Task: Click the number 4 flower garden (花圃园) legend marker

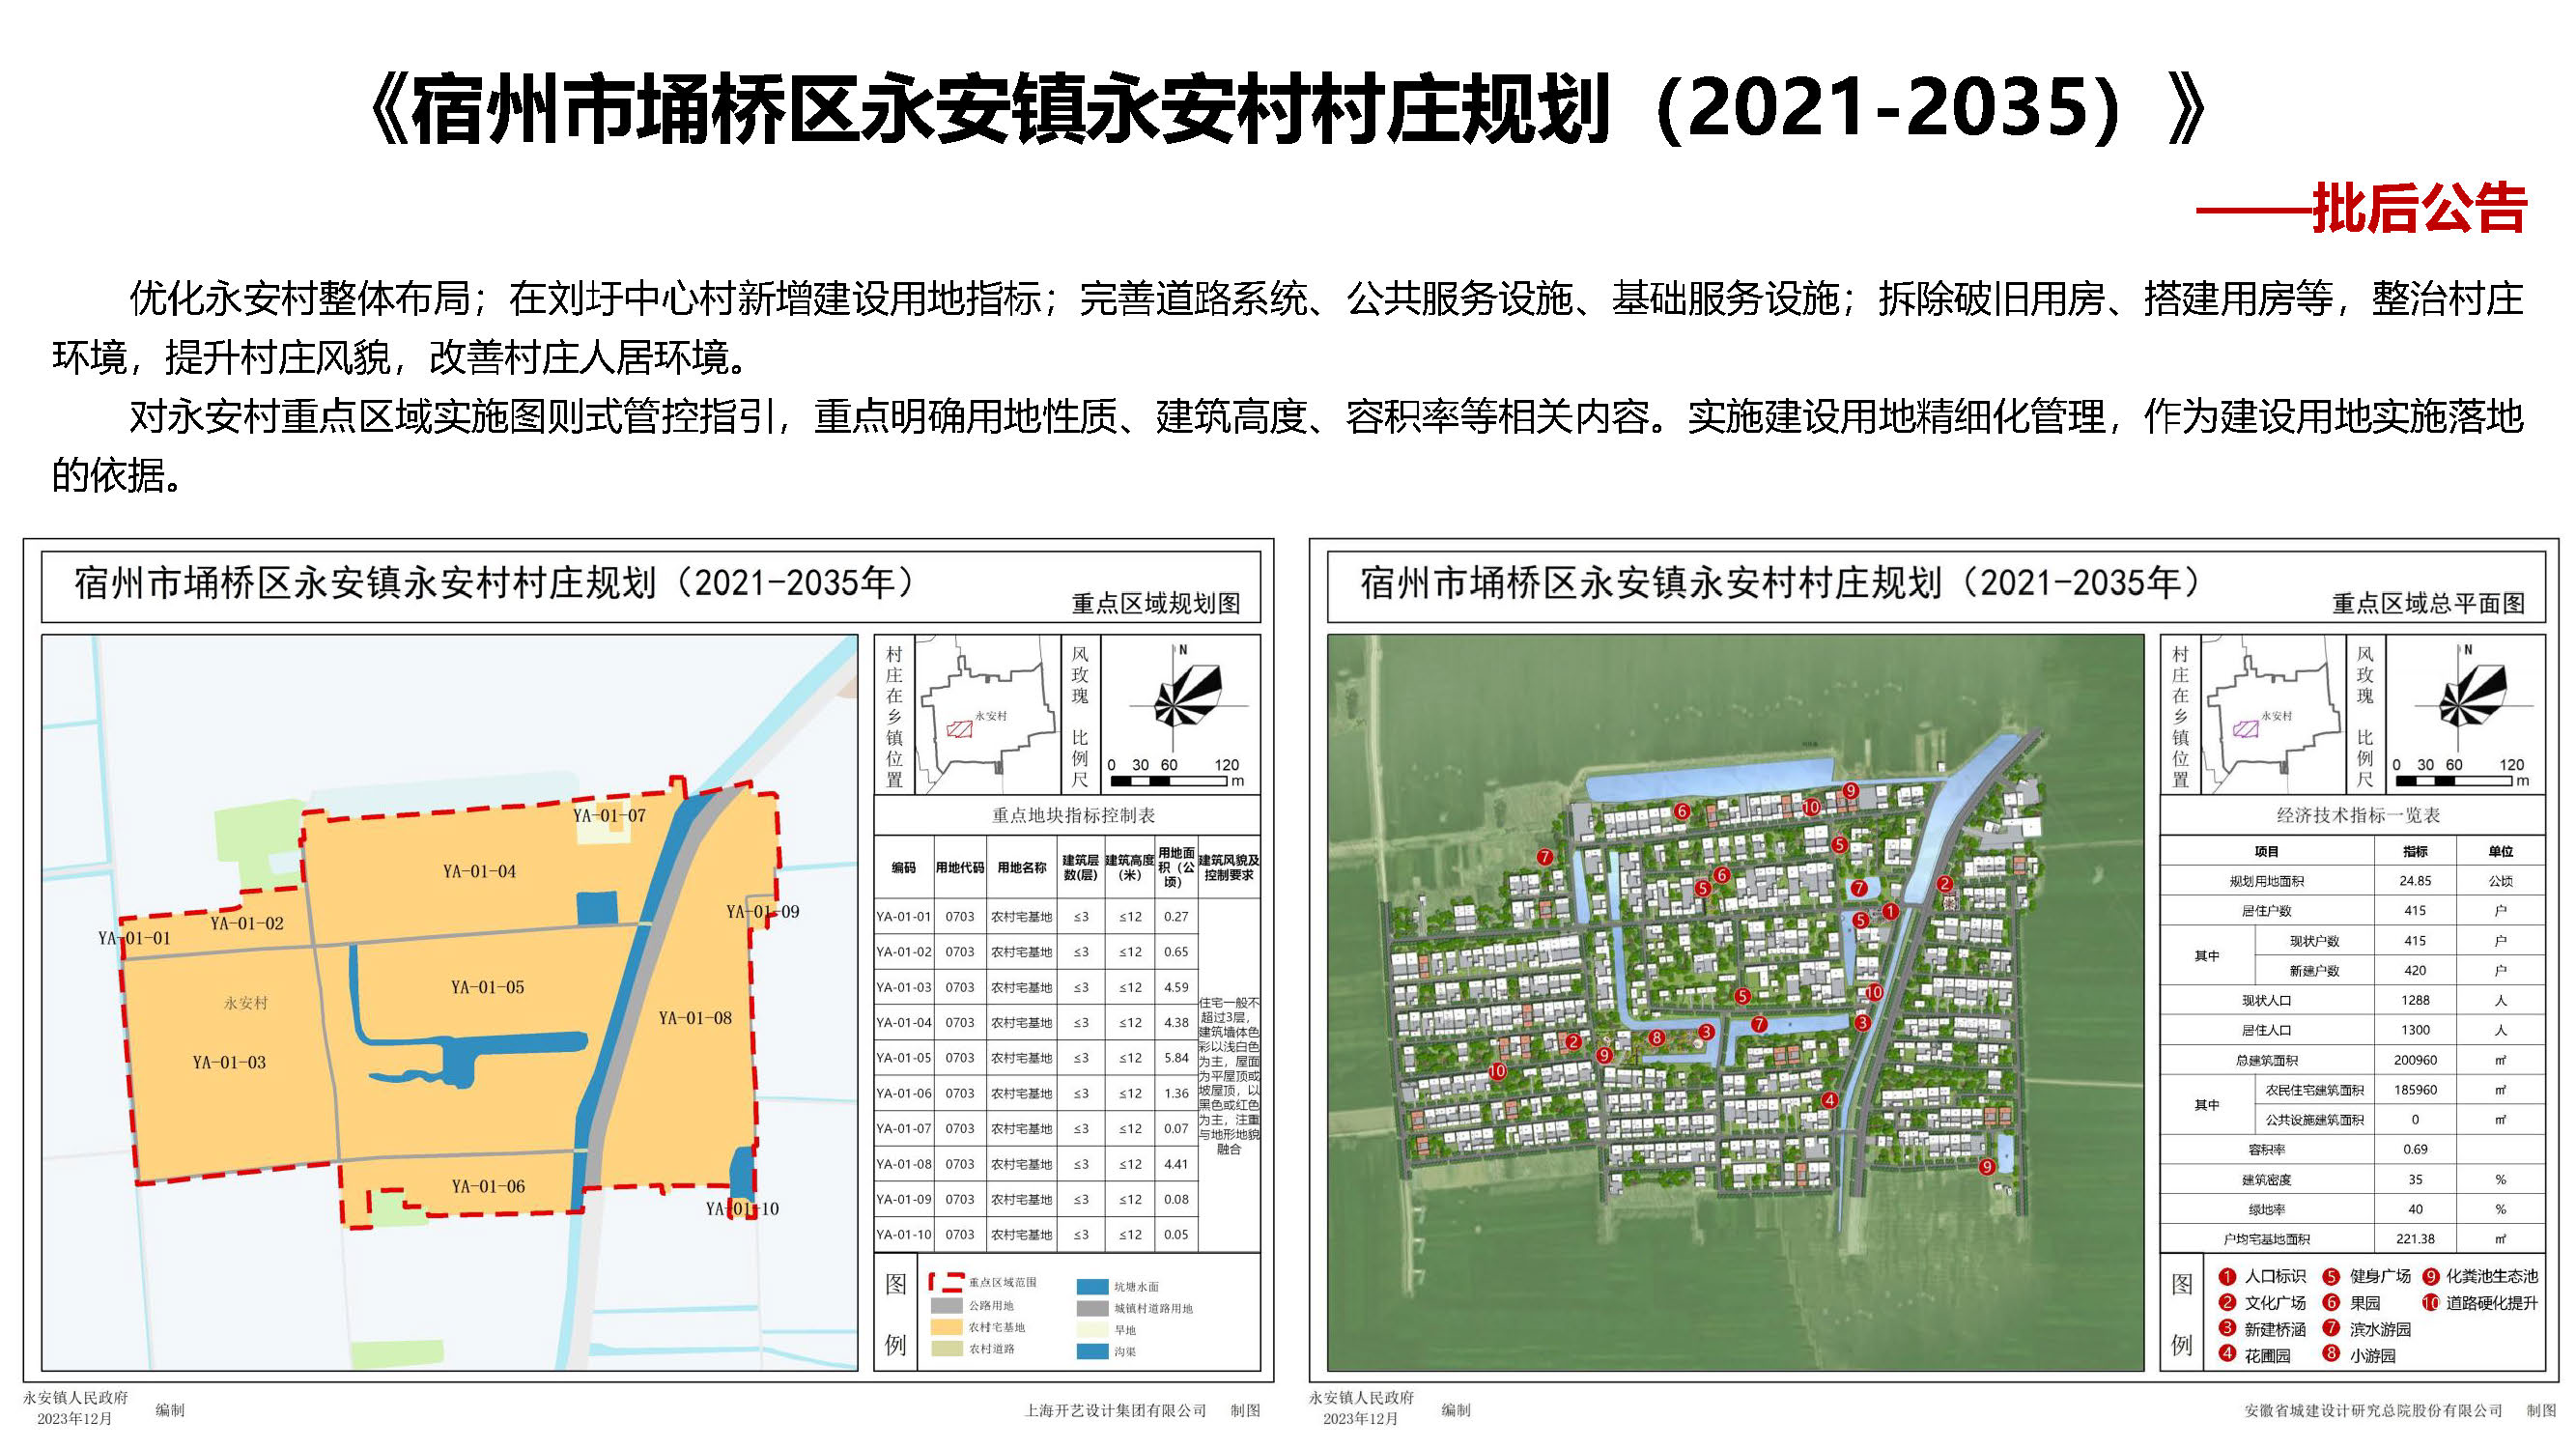Action: point(2227,1355)
